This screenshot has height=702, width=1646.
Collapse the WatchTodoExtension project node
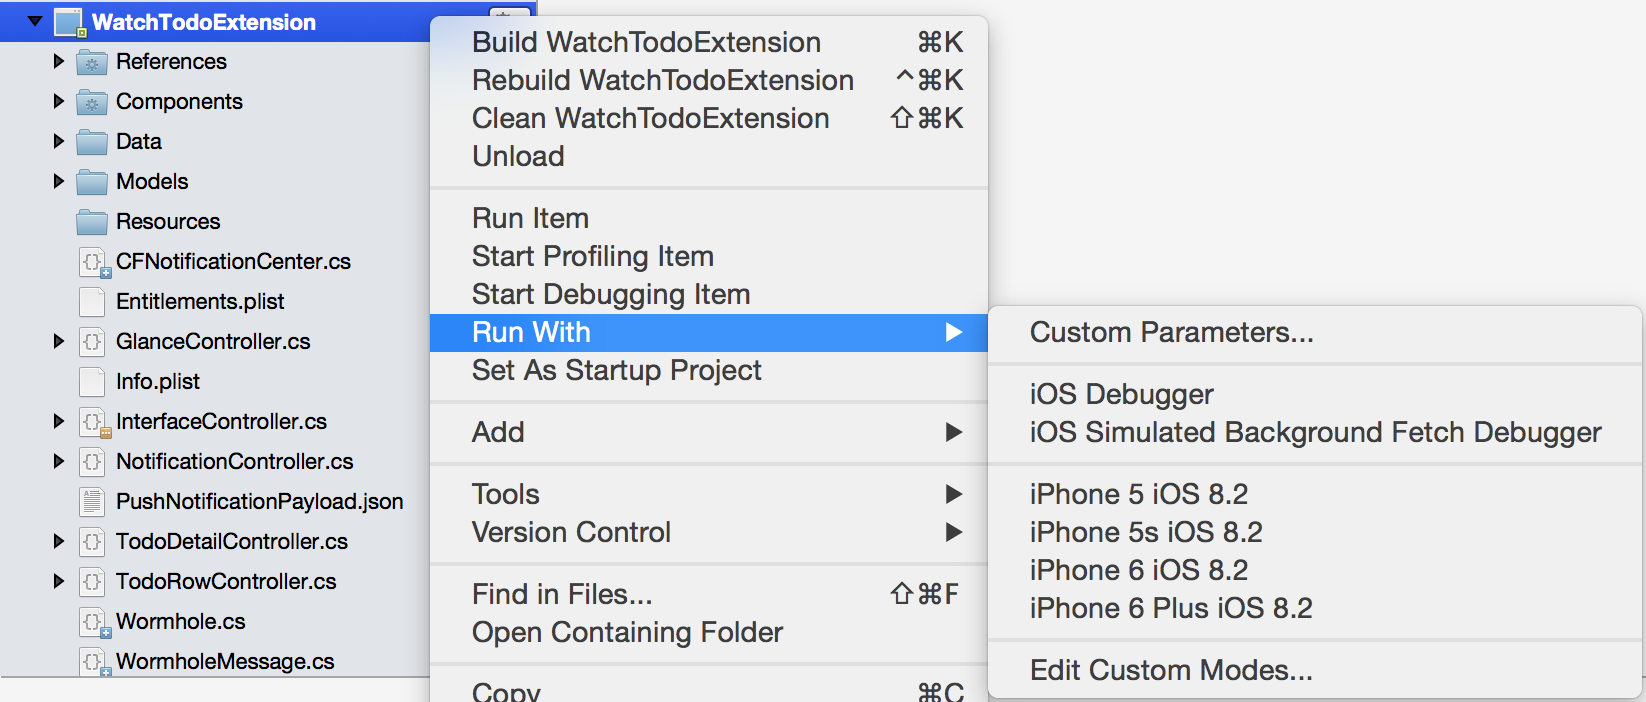point(35,21)
